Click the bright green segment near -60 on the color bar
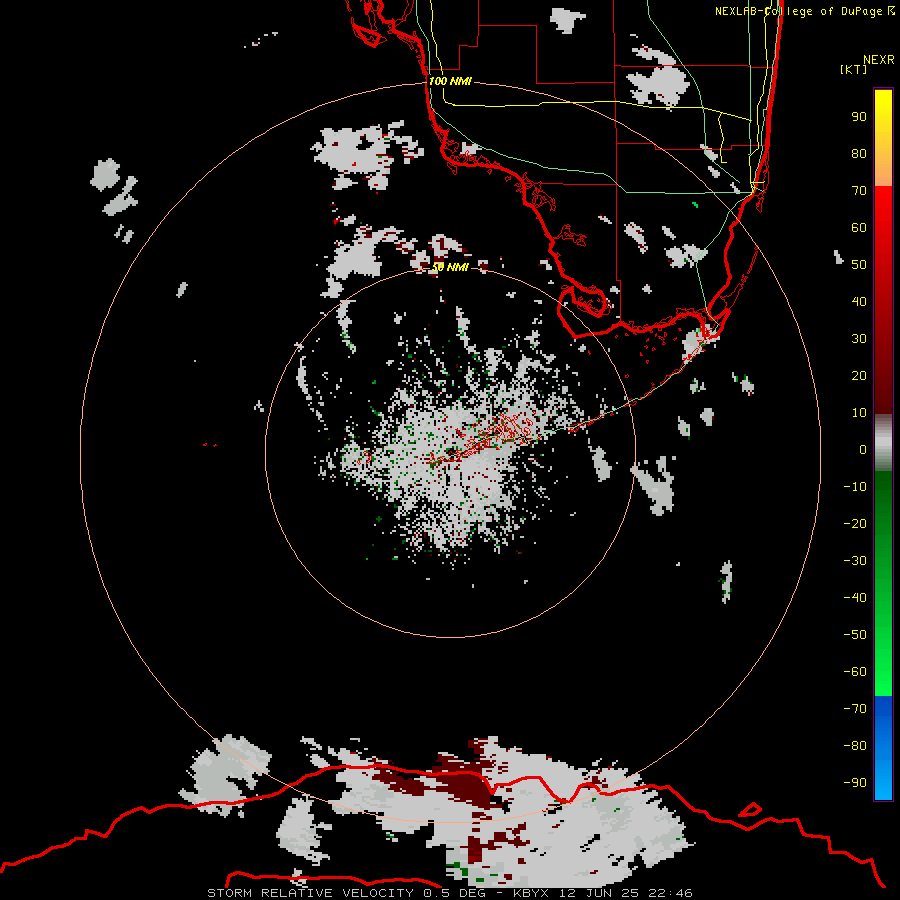Screen dimensions: 900x900 coord(883,672)
